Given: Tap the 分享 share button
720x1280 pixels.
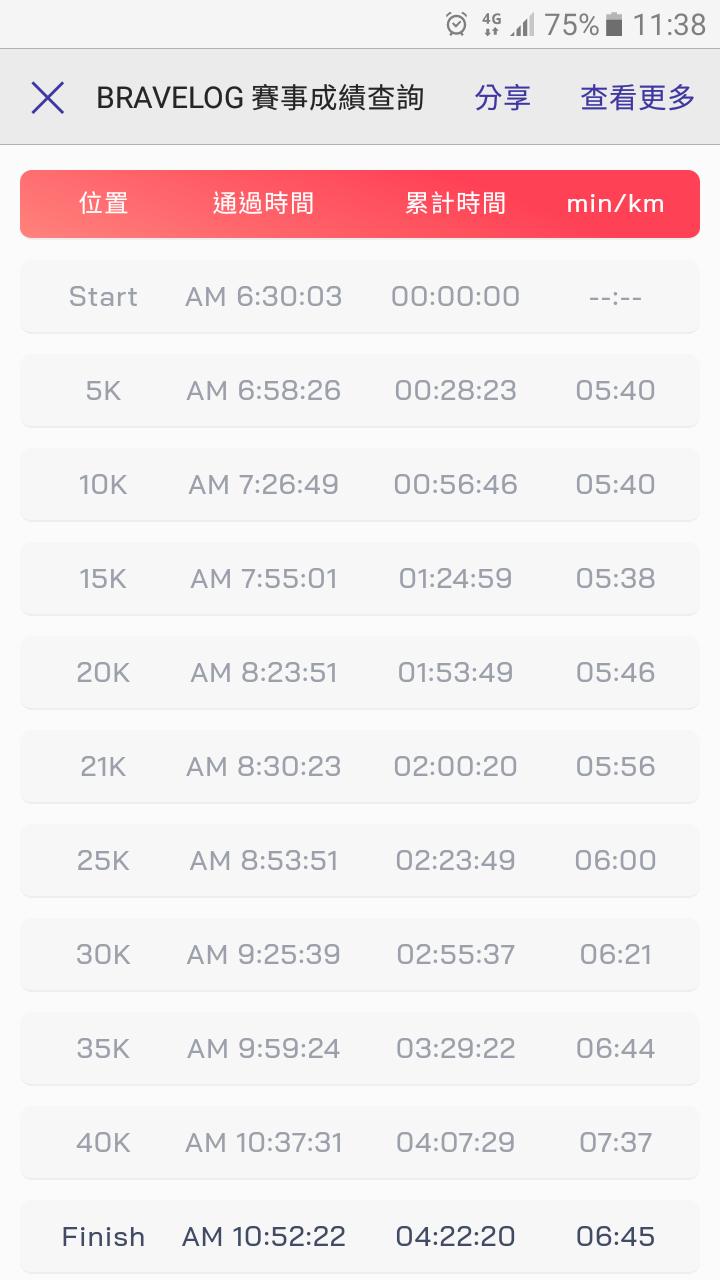Looking at the screenshot, I should (502, 98).
